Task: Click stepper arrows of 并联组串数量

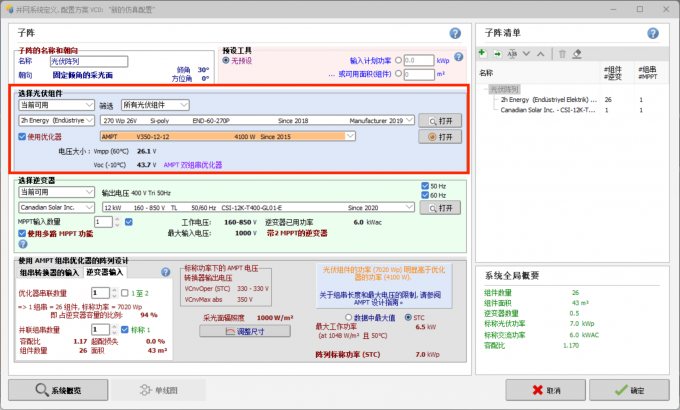Action: tap(114, 330)
